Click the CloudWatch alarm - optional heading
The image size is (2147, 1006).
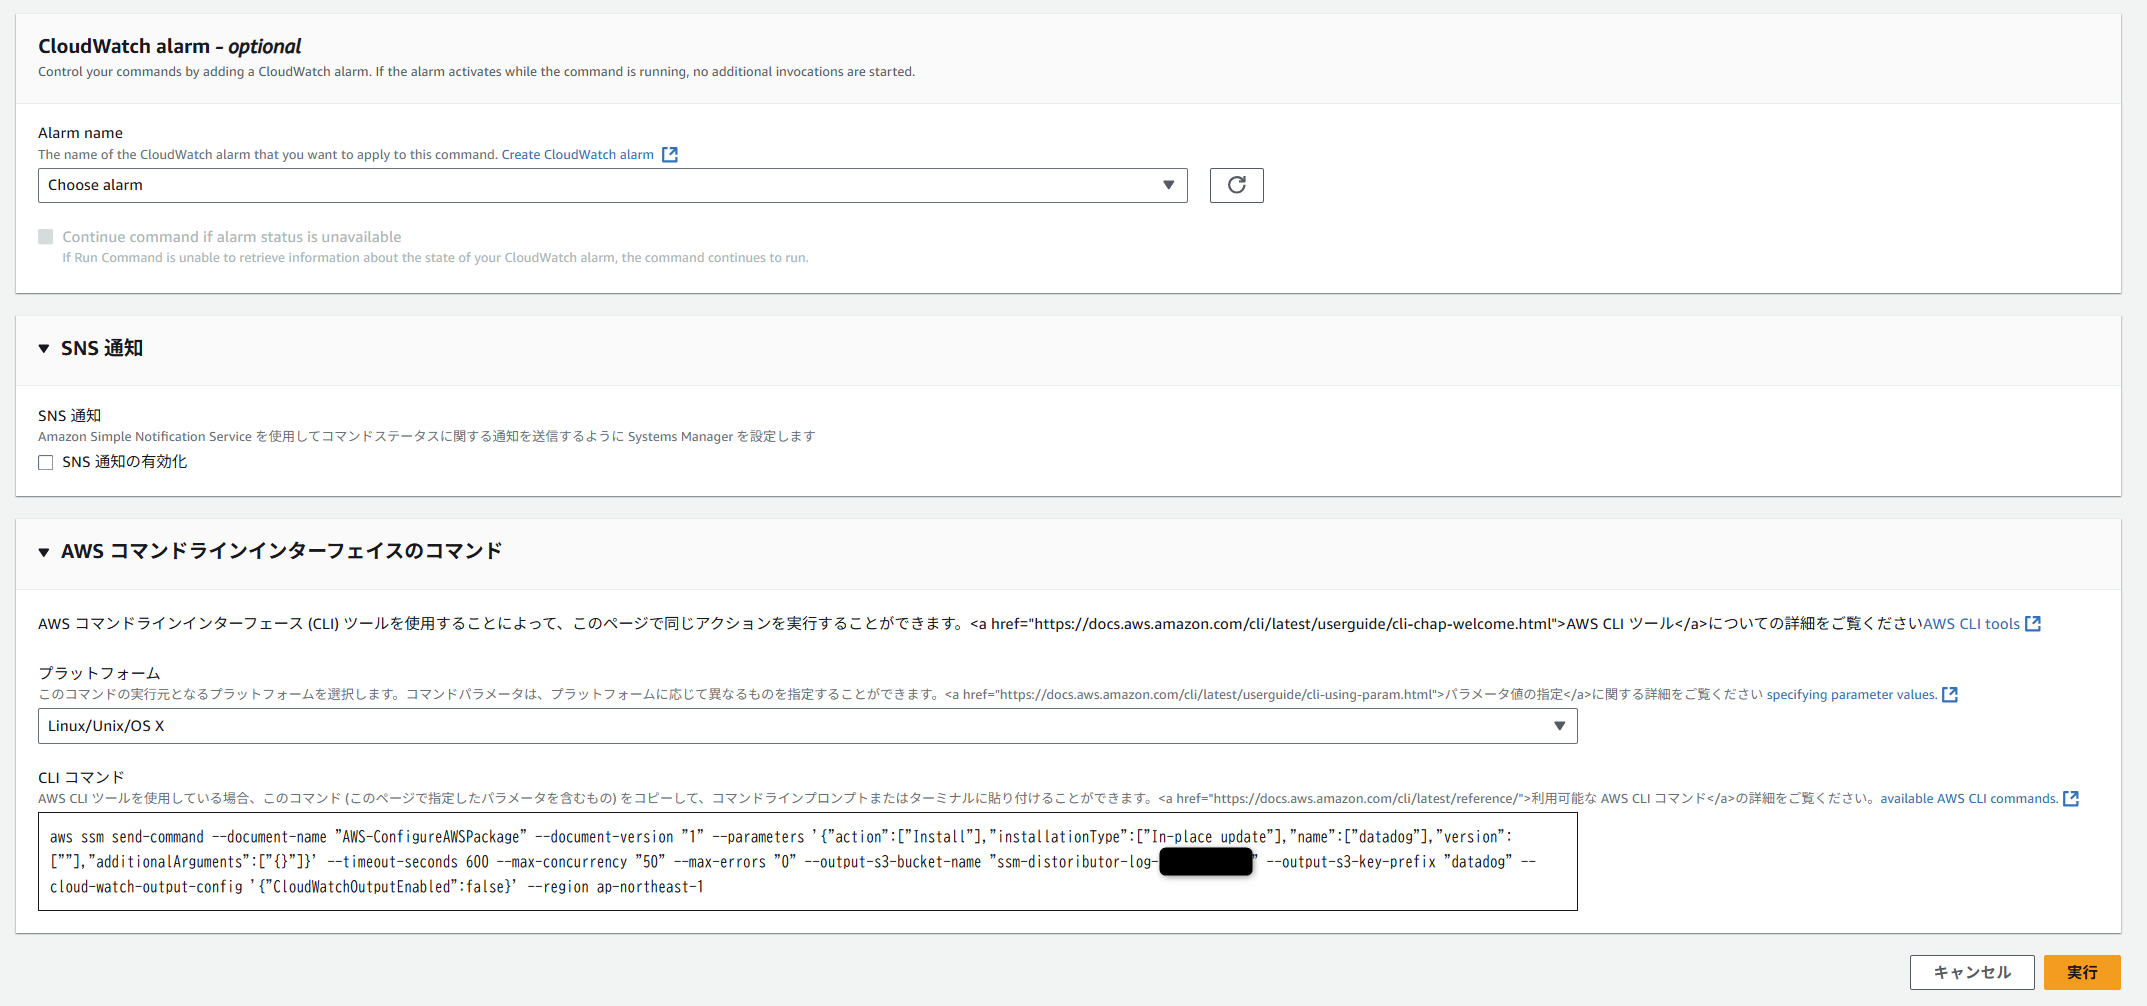(169, 47)
